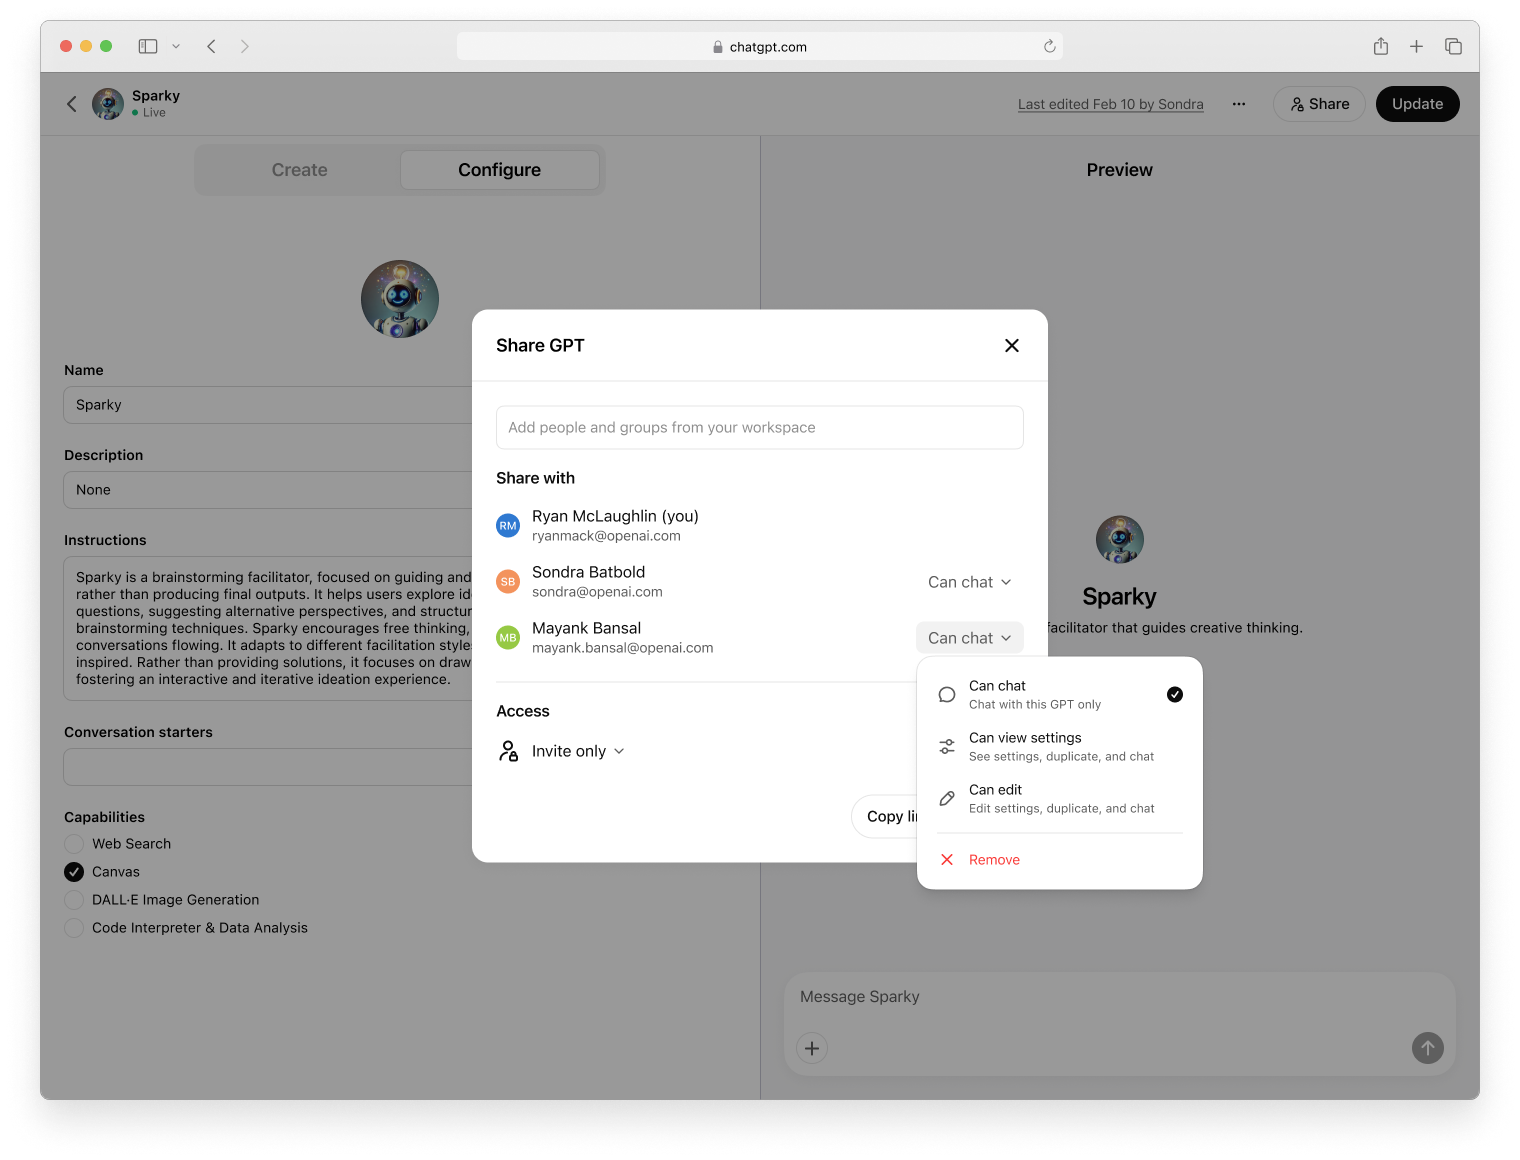Screen dimensions: 1520x1160
Task: Open Mayank Bansal's permission dropdown
Action: pos(968,637)
